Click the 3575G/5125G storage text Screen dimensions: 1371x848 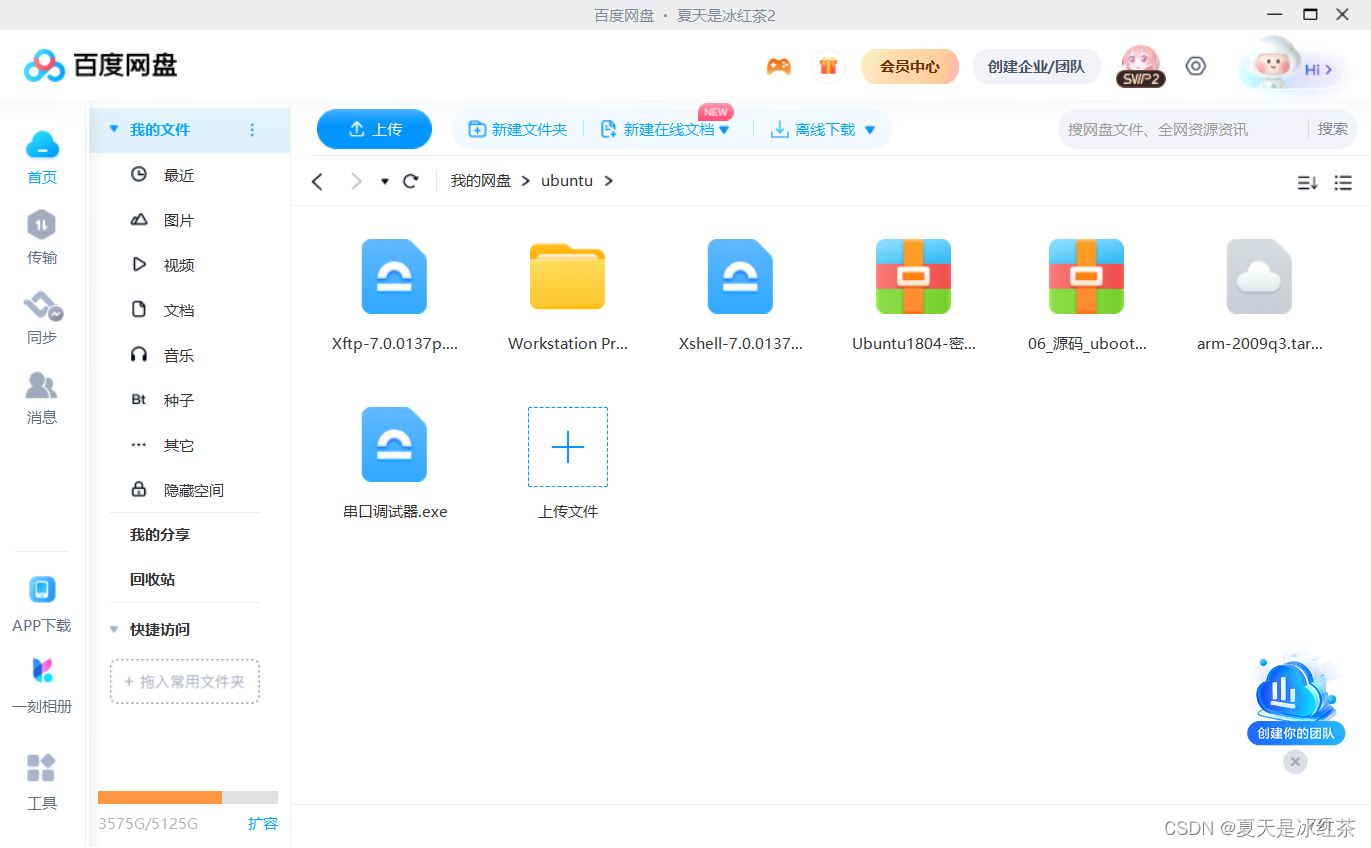(148, 824)
